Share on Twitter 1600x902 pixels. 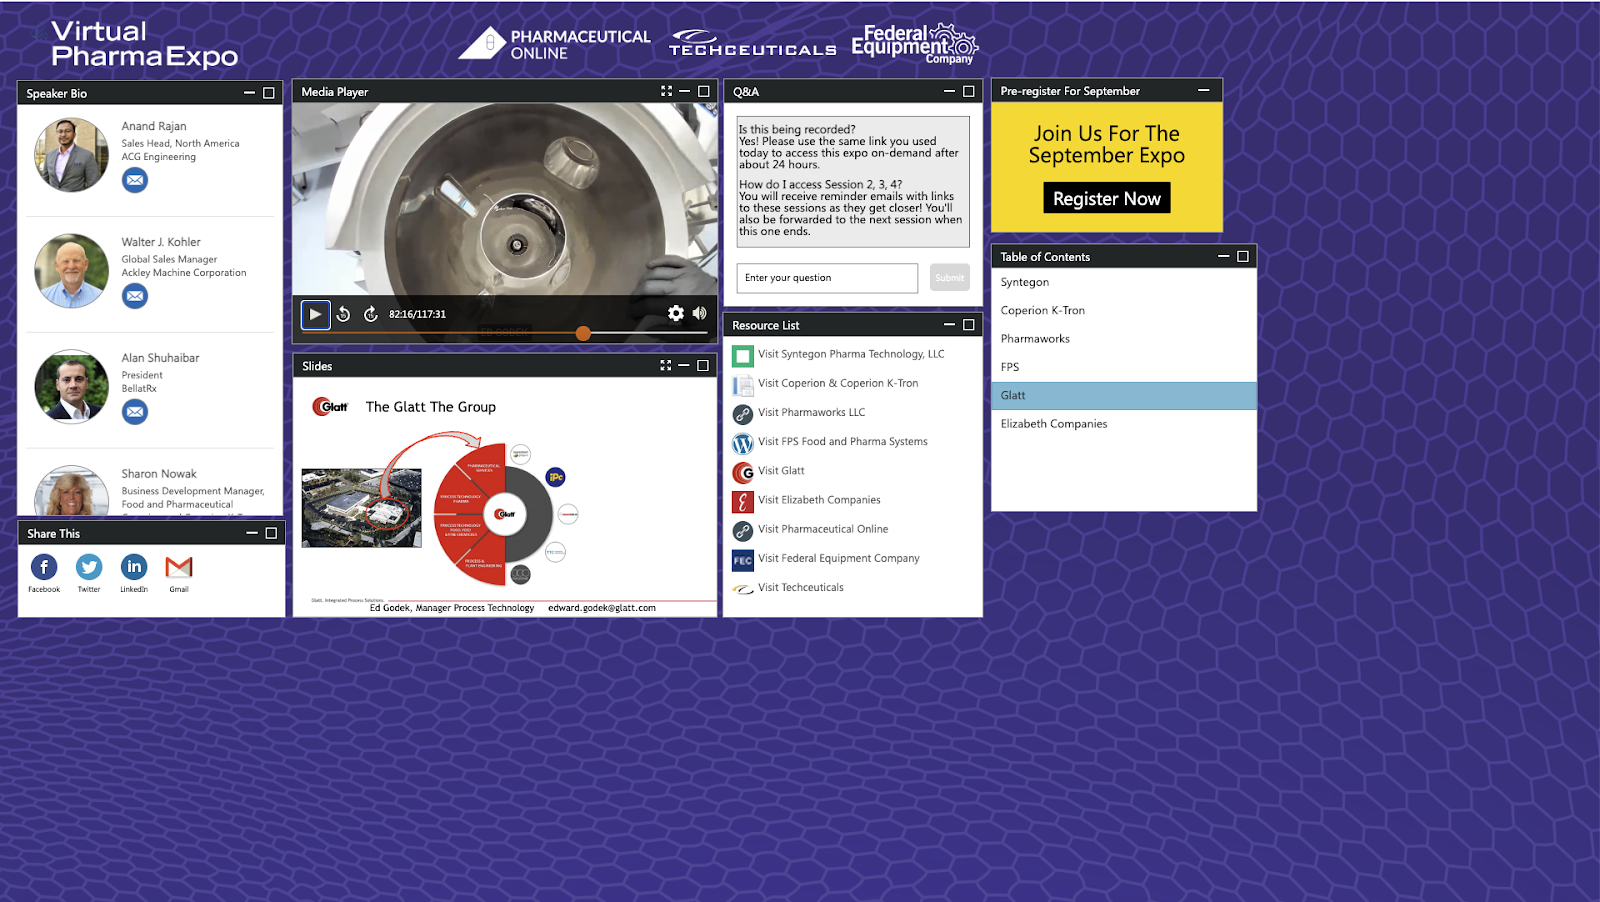(89, 567)
